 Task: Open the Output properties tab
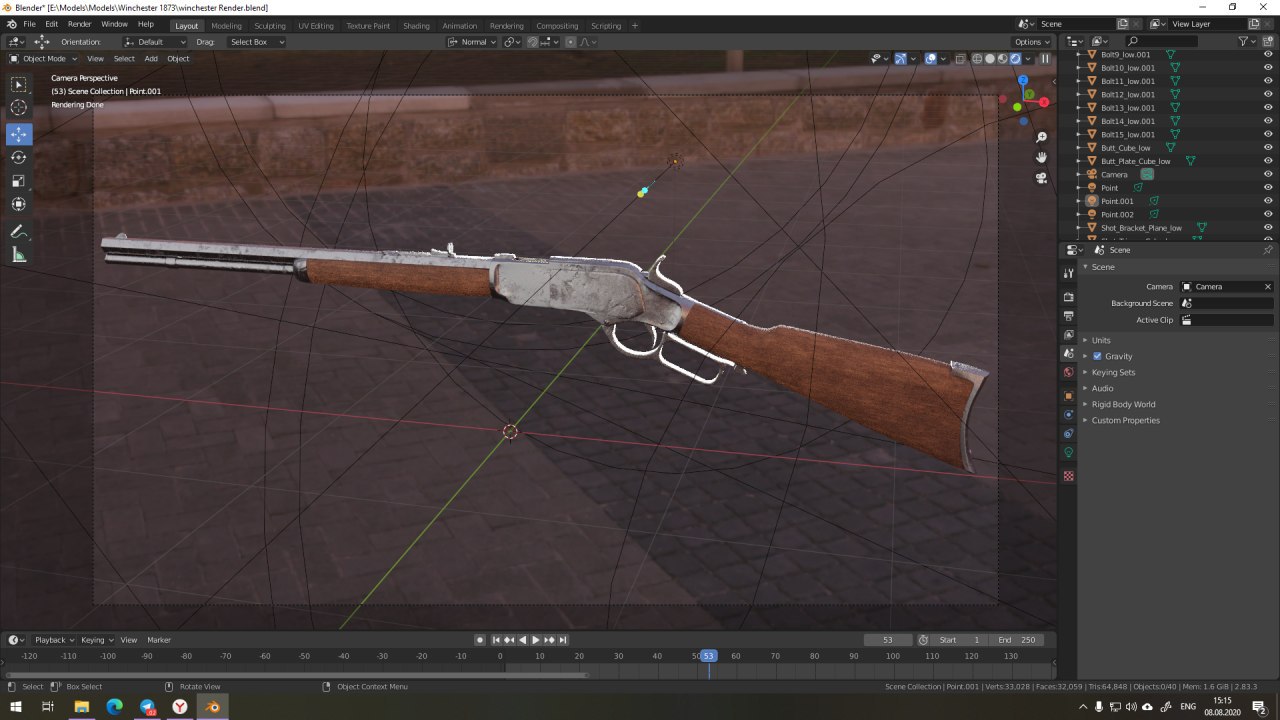point(1068,316)
